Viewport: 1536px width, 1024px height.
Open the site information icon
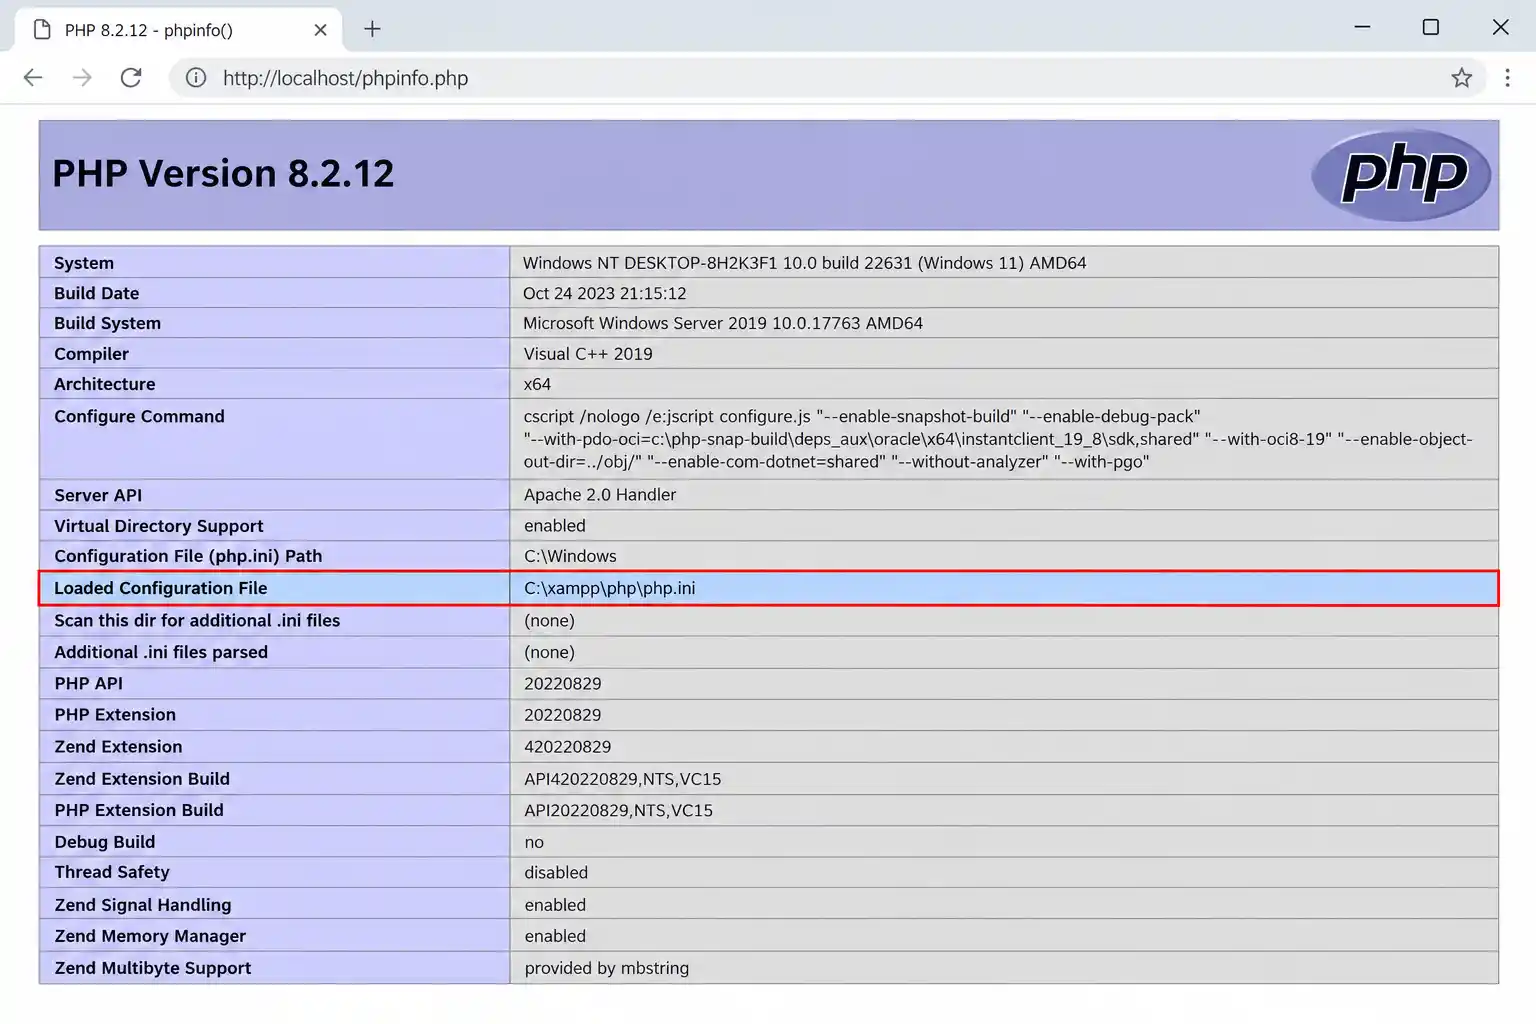(196, 78)
